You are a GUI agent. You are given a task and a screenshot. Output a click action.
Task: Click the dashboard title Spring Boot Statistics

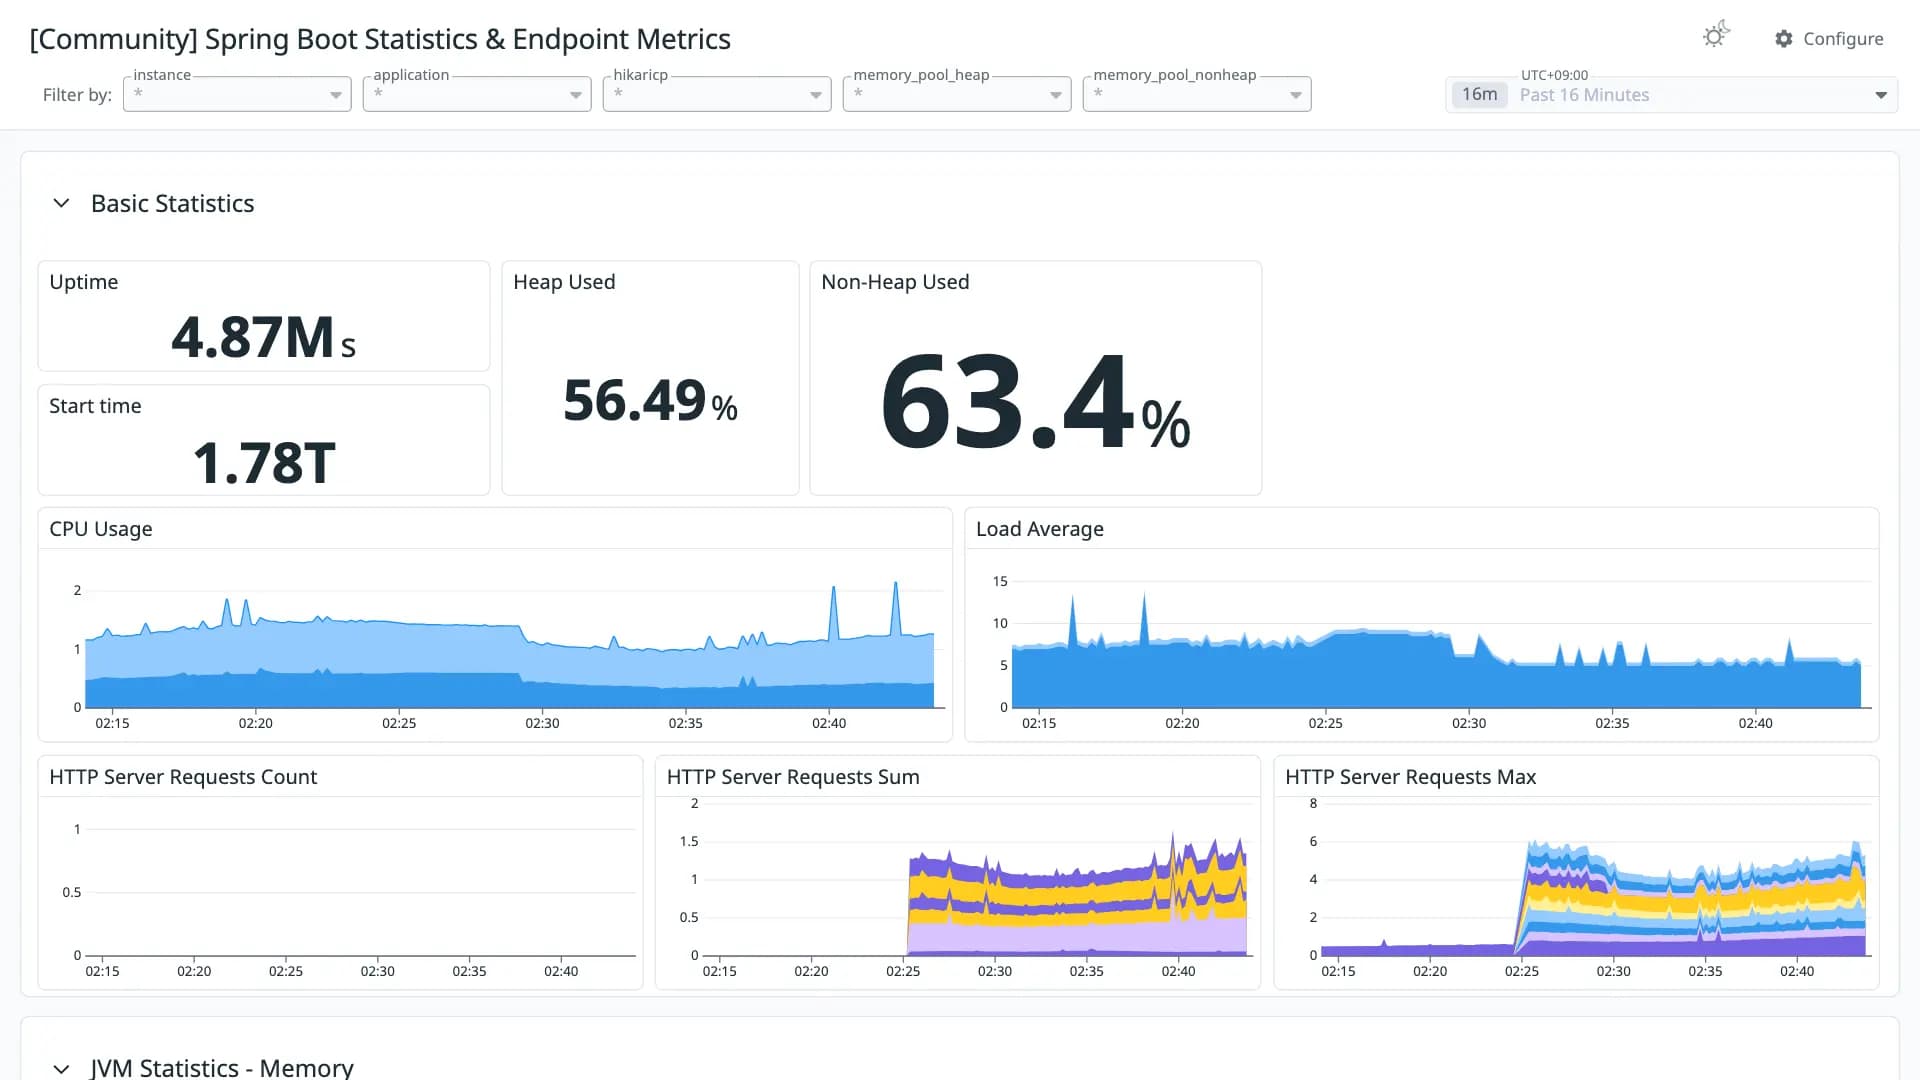pos(380,39)
